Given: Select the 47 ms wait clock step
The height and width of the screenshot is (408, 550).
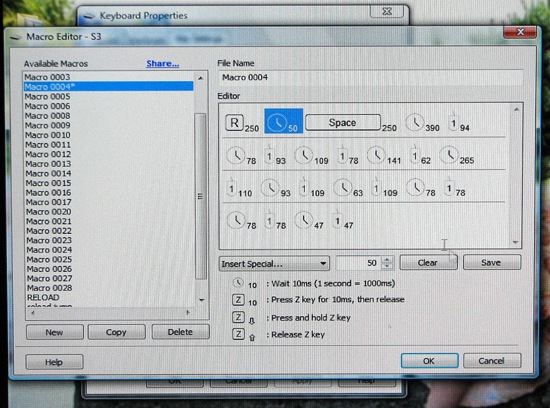Looking at the screenshot, I should [309, 221].
